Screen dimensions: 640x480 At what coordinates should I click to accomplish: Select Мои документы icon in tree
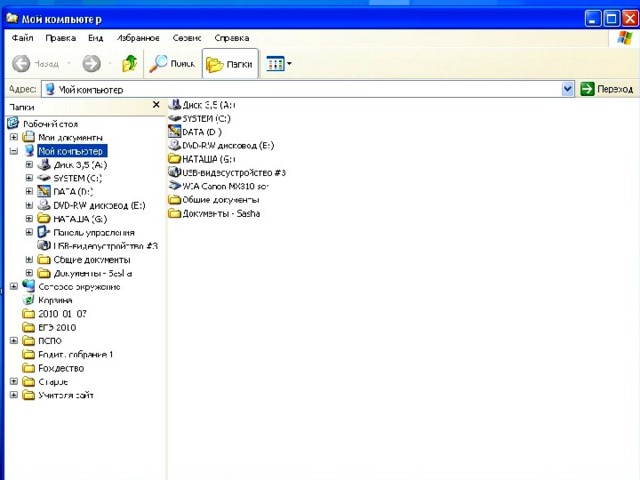point(29,137)
